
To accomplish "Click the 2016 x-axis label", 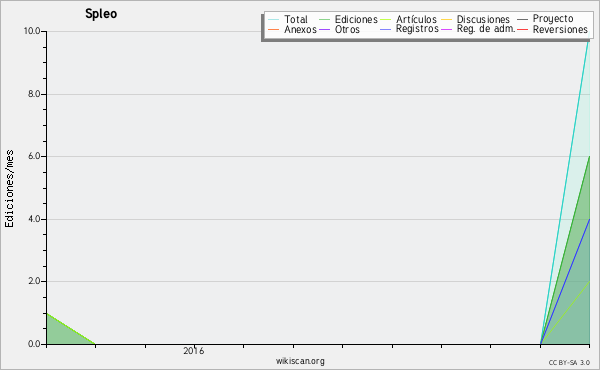I will [x=193, y=351].
